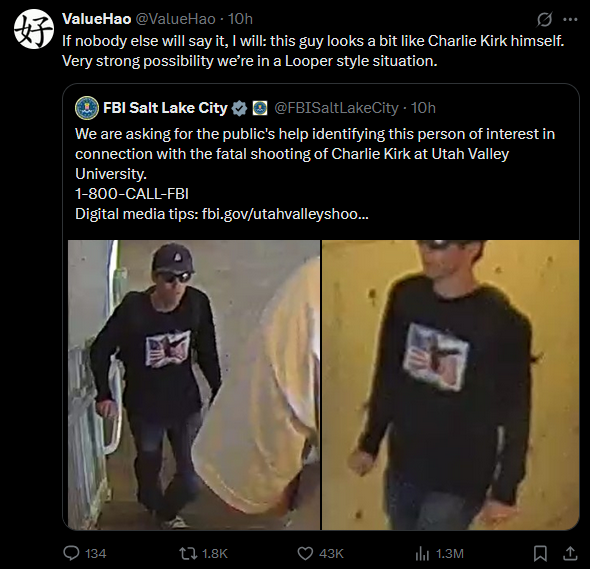Open the left photo with the capped person
The image size is (590, 569).
pos(194,385)
